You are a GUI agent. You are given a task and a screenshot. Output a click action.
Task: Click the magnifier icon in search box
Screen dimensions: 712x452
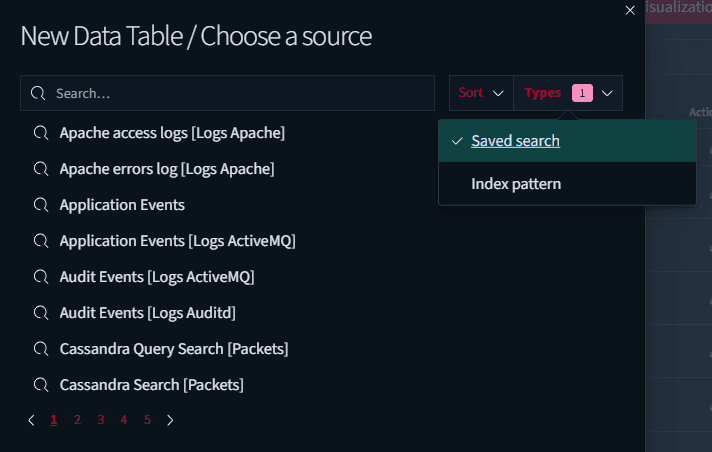coord(38,93)
